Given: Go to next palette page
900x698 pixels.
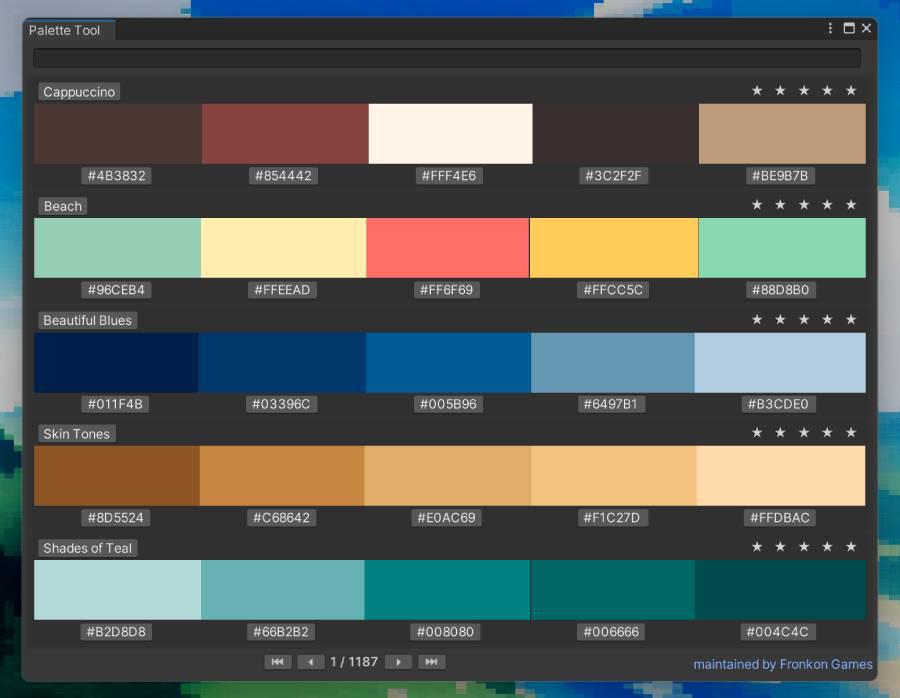Looking at the screenshot, I should point(398,662).
